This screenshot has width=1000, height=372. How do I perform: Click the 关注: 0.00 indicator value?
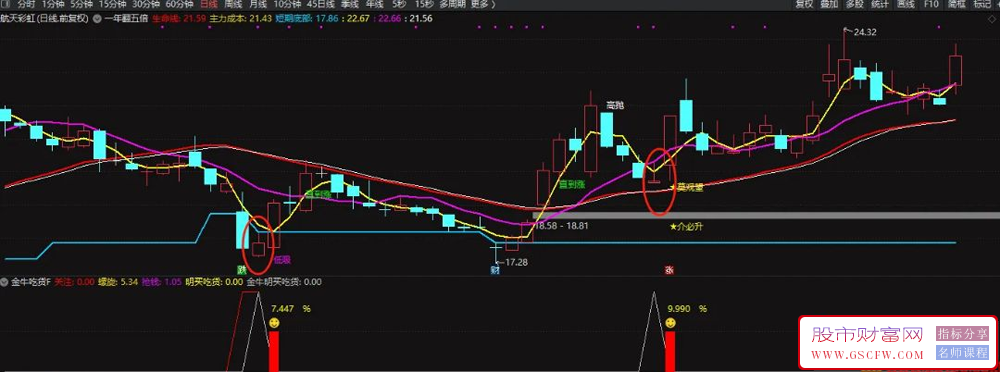(74, 281)
